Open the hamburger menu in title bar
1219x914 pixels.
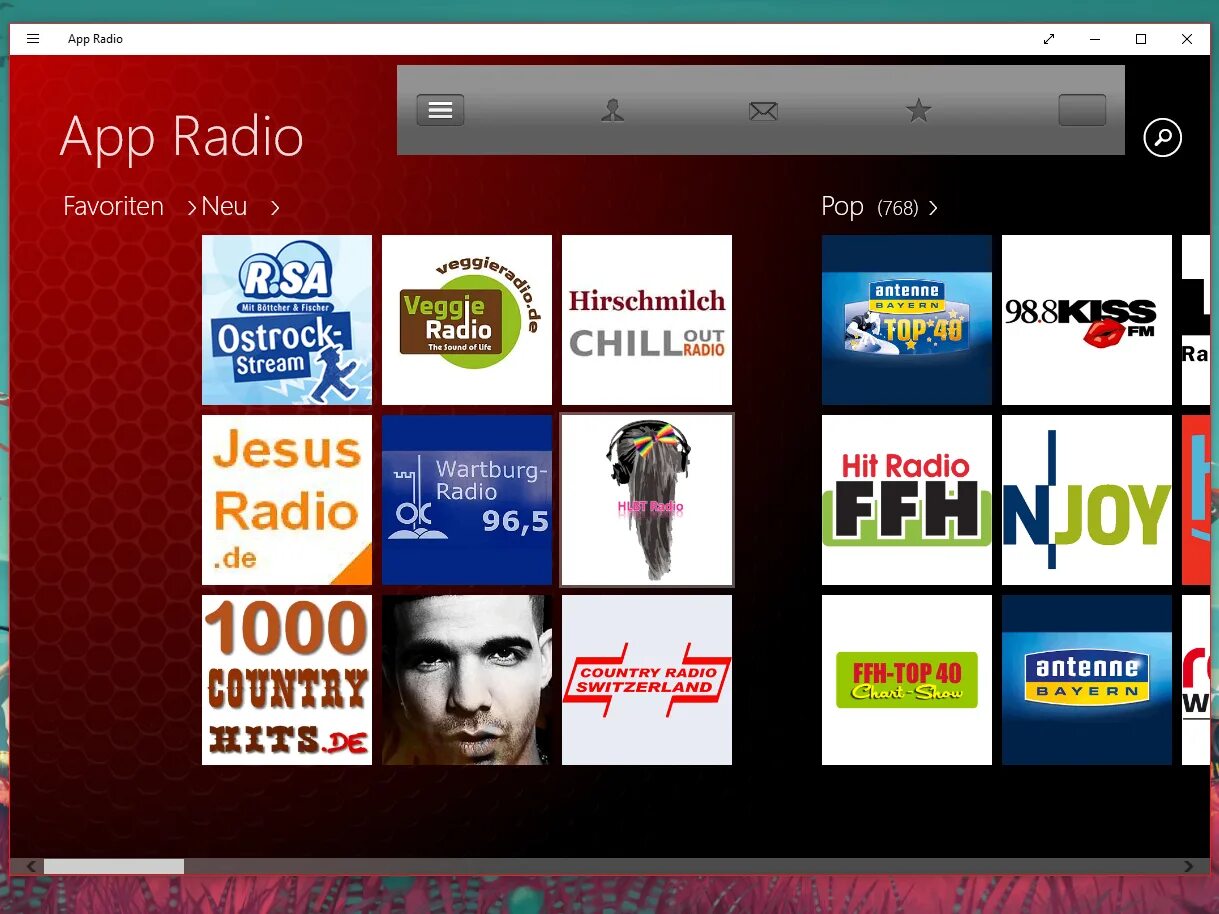click(33, 39)
